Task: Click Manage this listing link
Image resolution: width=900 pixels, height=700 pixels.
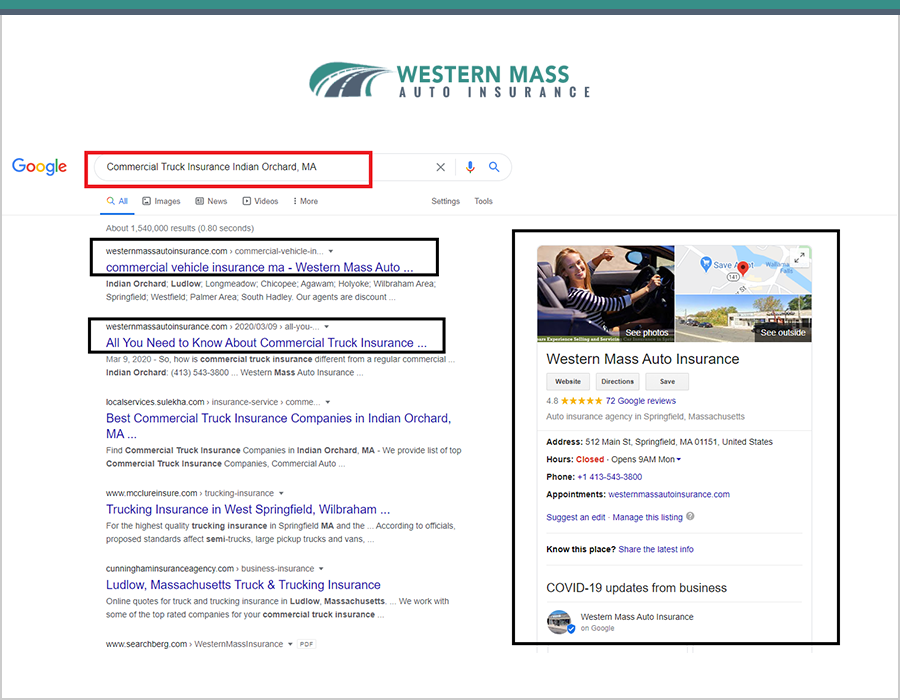Action: [x=647, y=518]
